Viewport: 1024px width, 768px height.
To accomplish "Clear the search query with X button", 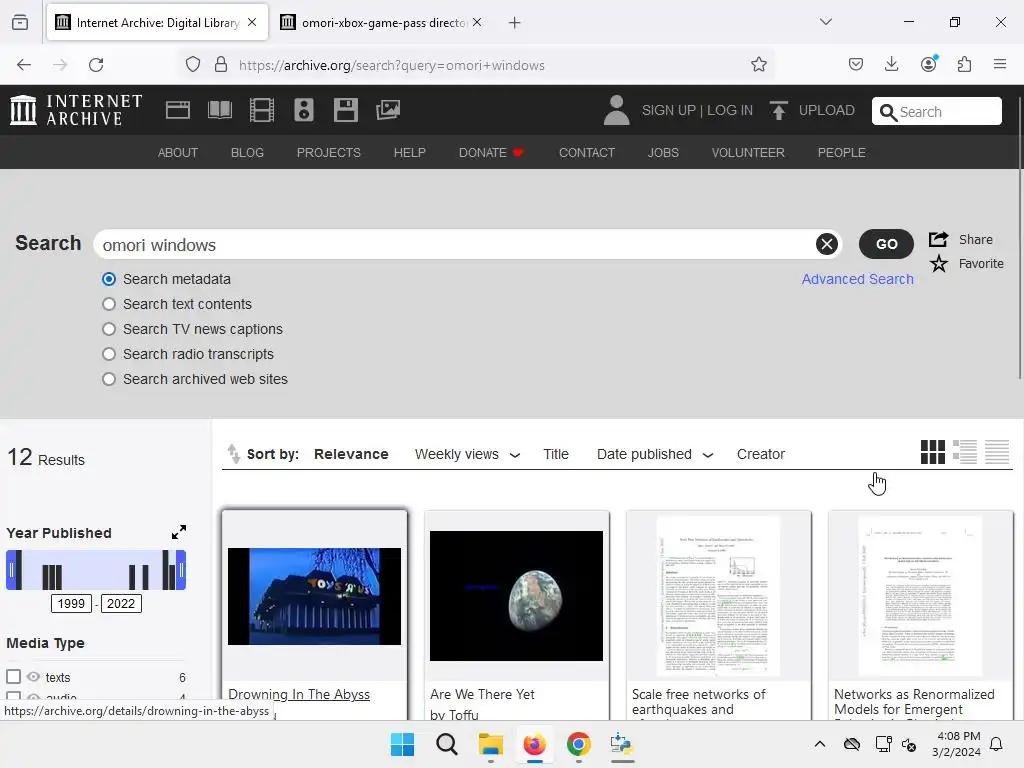I will pos(826,244).
